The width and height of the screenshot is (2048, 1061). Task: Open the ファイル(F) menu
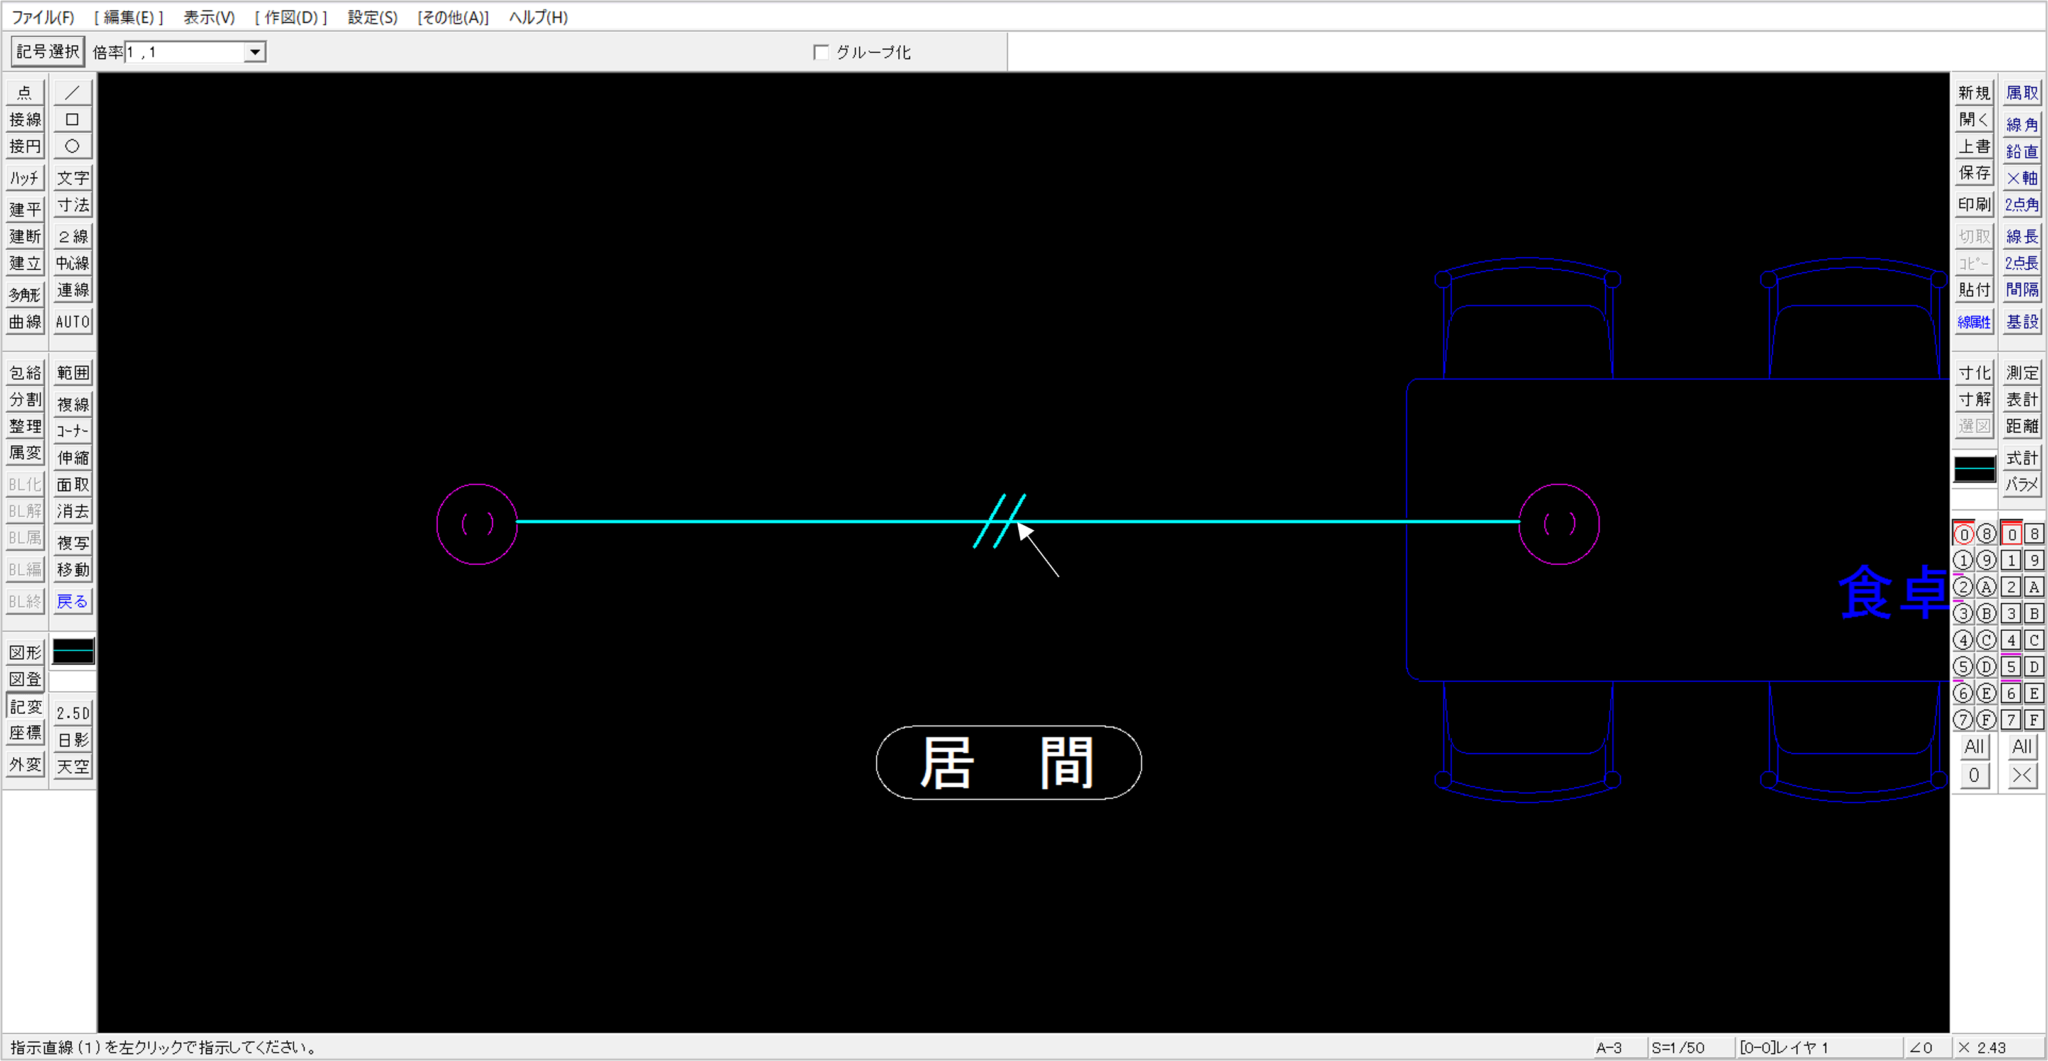tap(42, 17)
